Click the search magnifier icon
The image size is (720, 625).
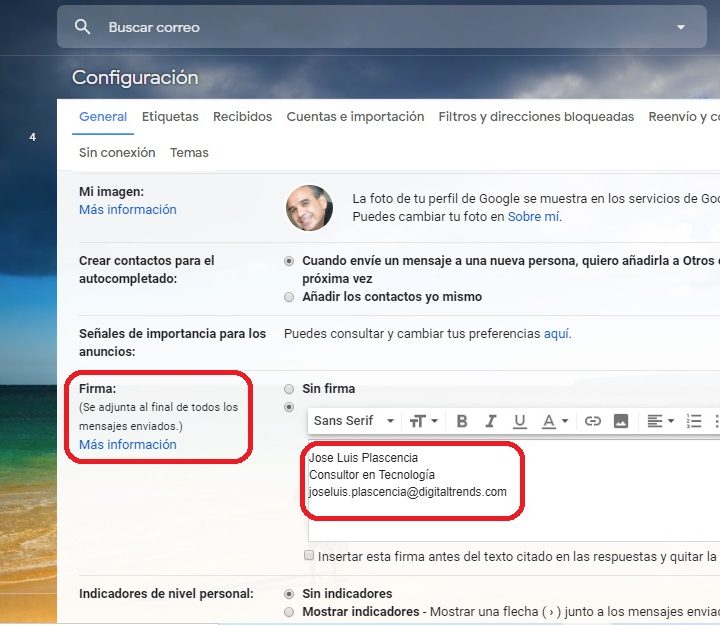82,27
